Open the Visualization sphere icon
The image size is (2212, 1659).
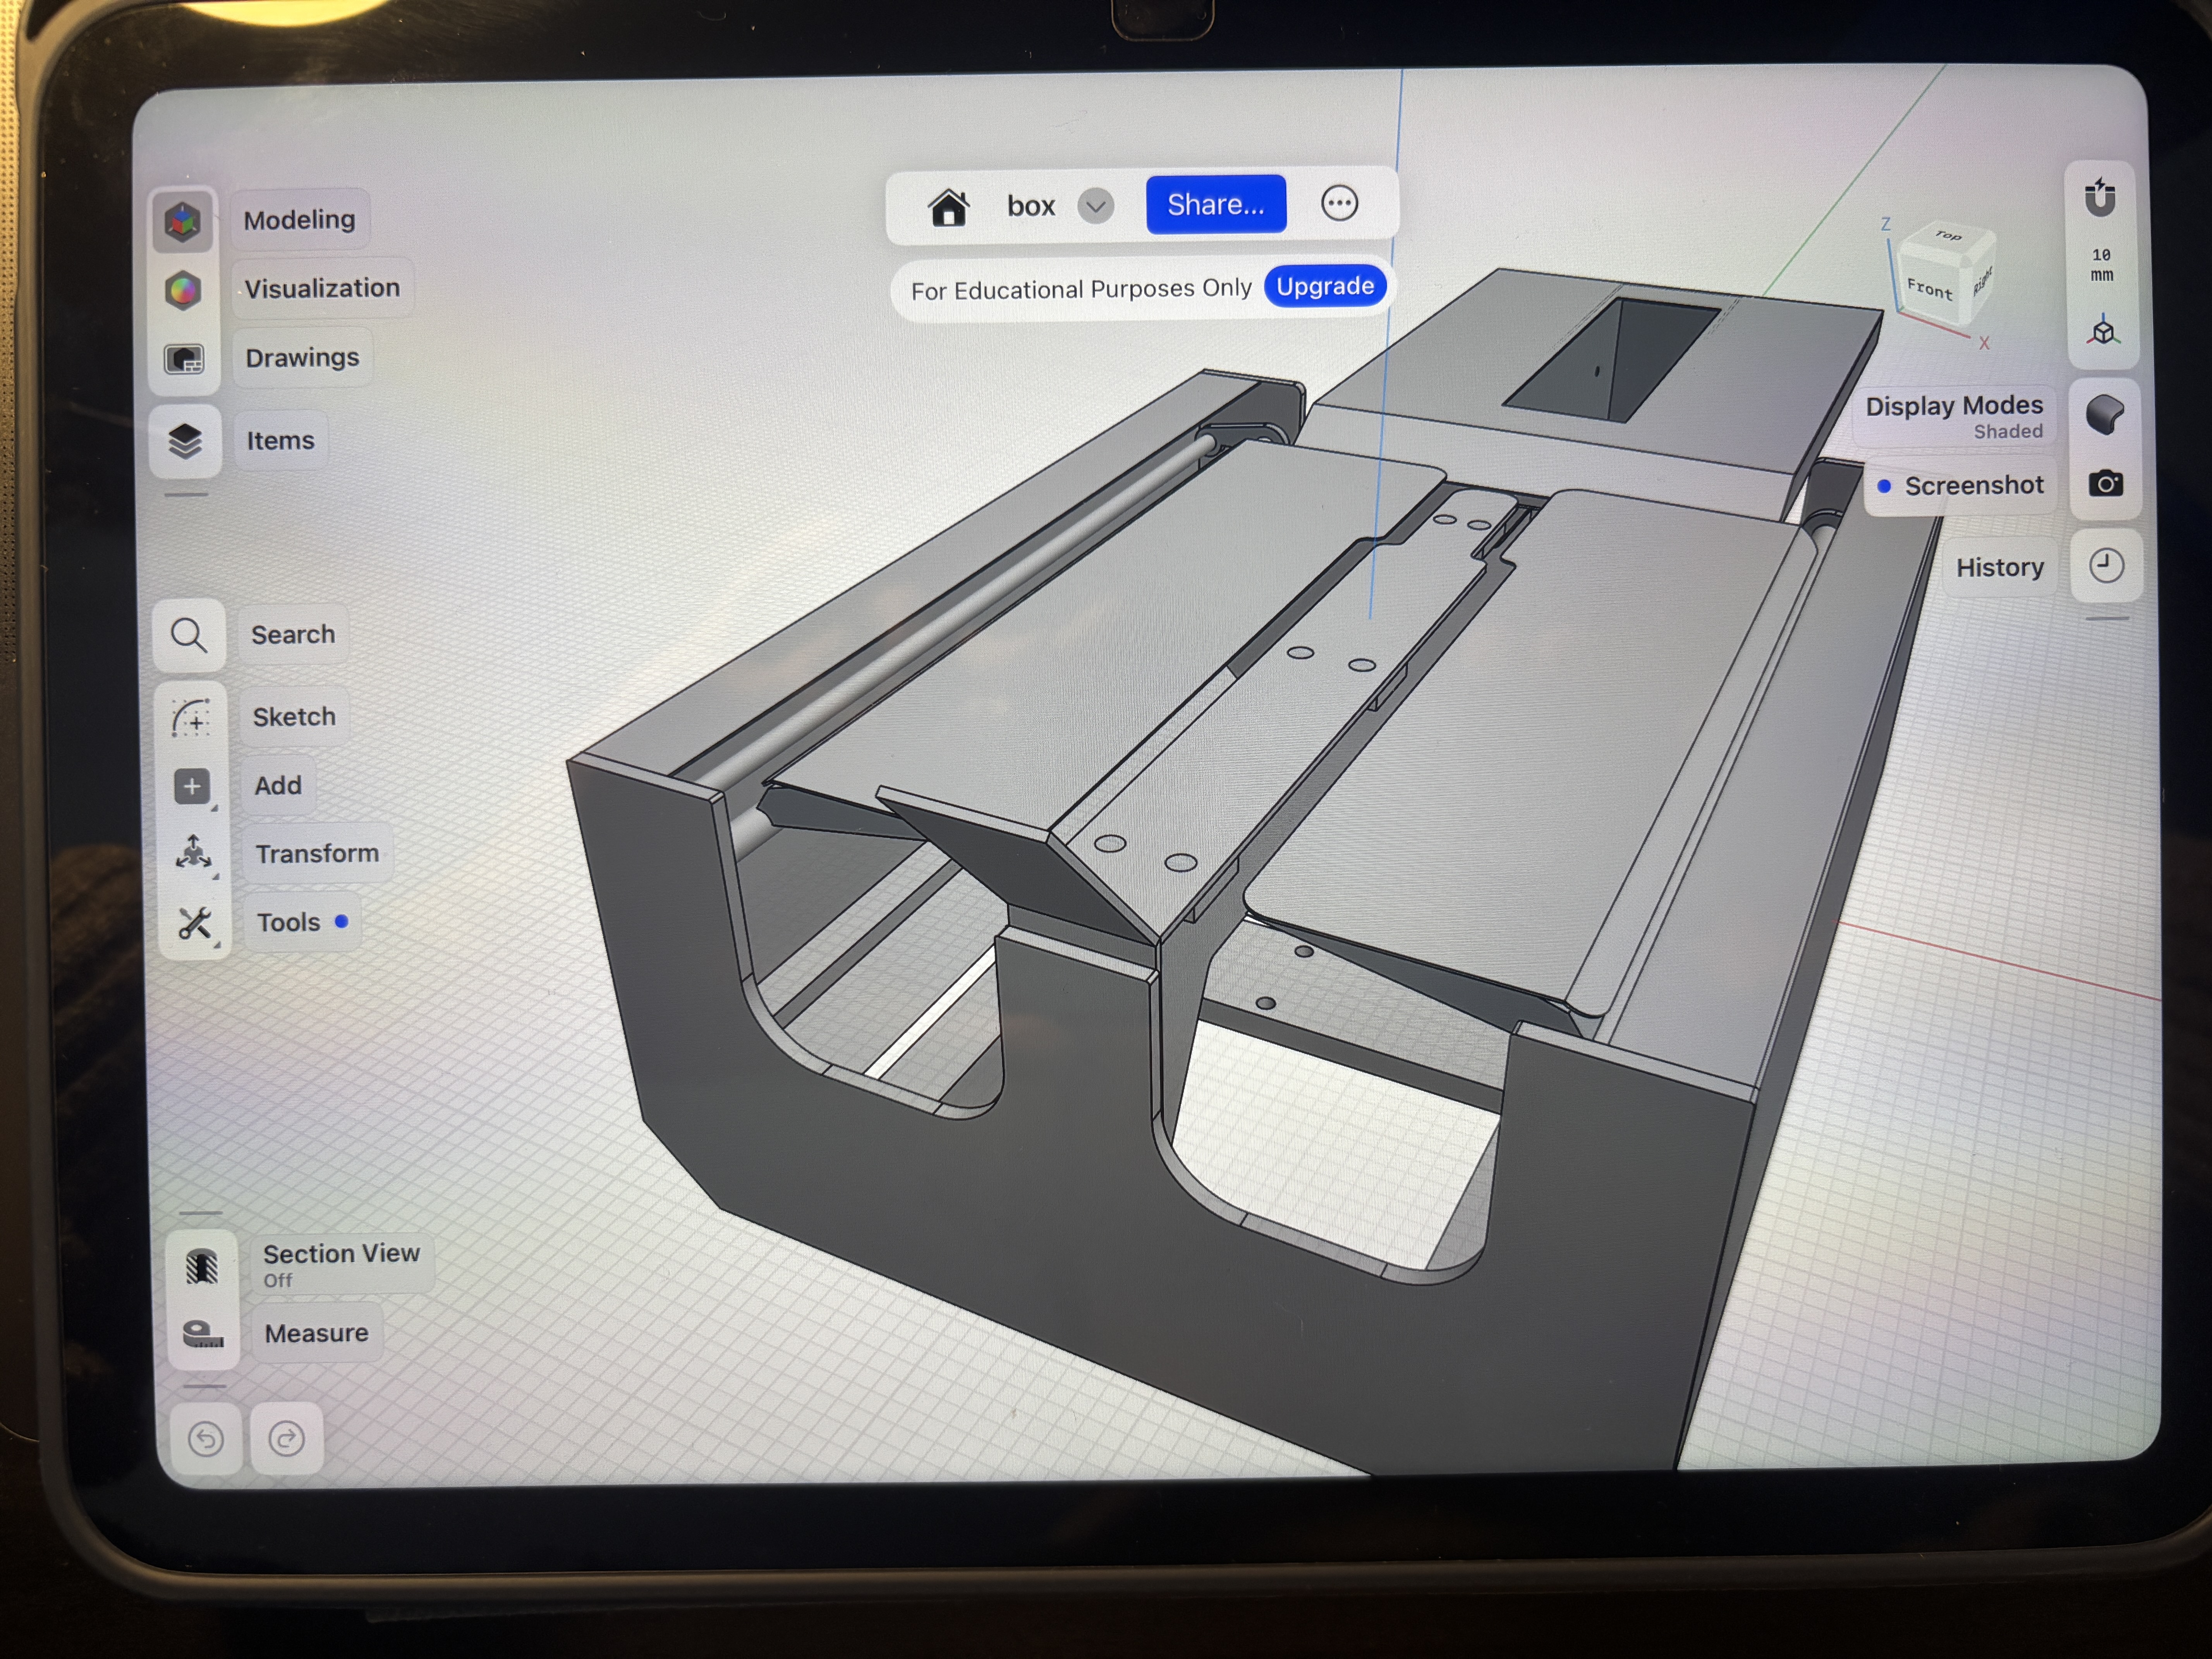pos(183,291)
